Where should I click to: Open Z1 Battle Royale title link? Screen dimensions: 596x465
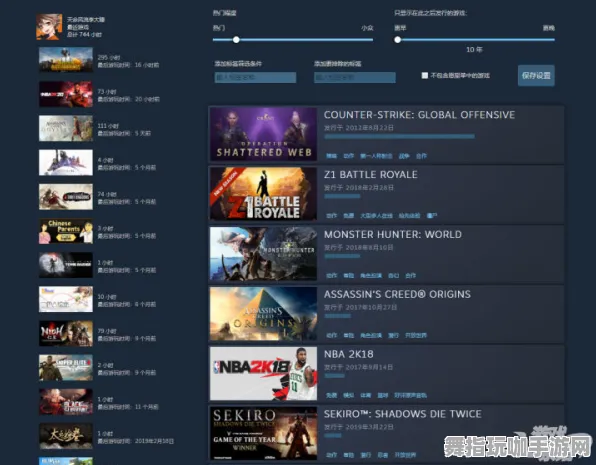pos(371,175)
